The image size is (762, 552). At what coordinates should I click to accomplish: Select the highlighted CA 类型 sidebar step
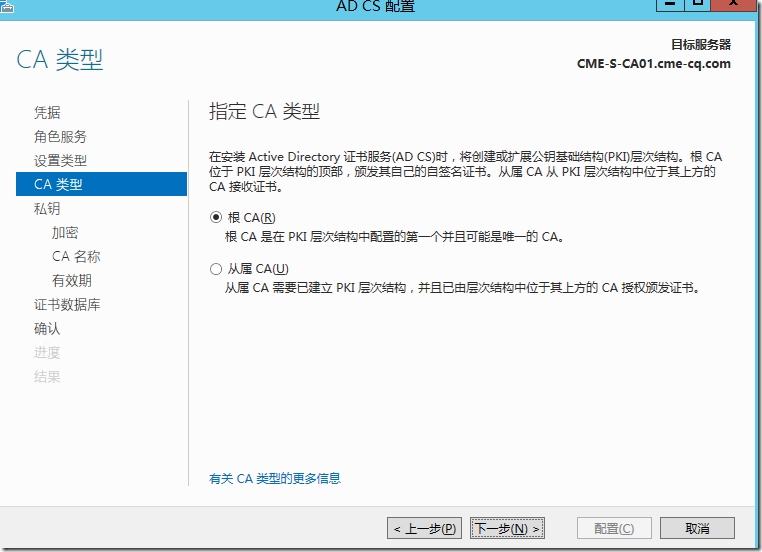101,184
